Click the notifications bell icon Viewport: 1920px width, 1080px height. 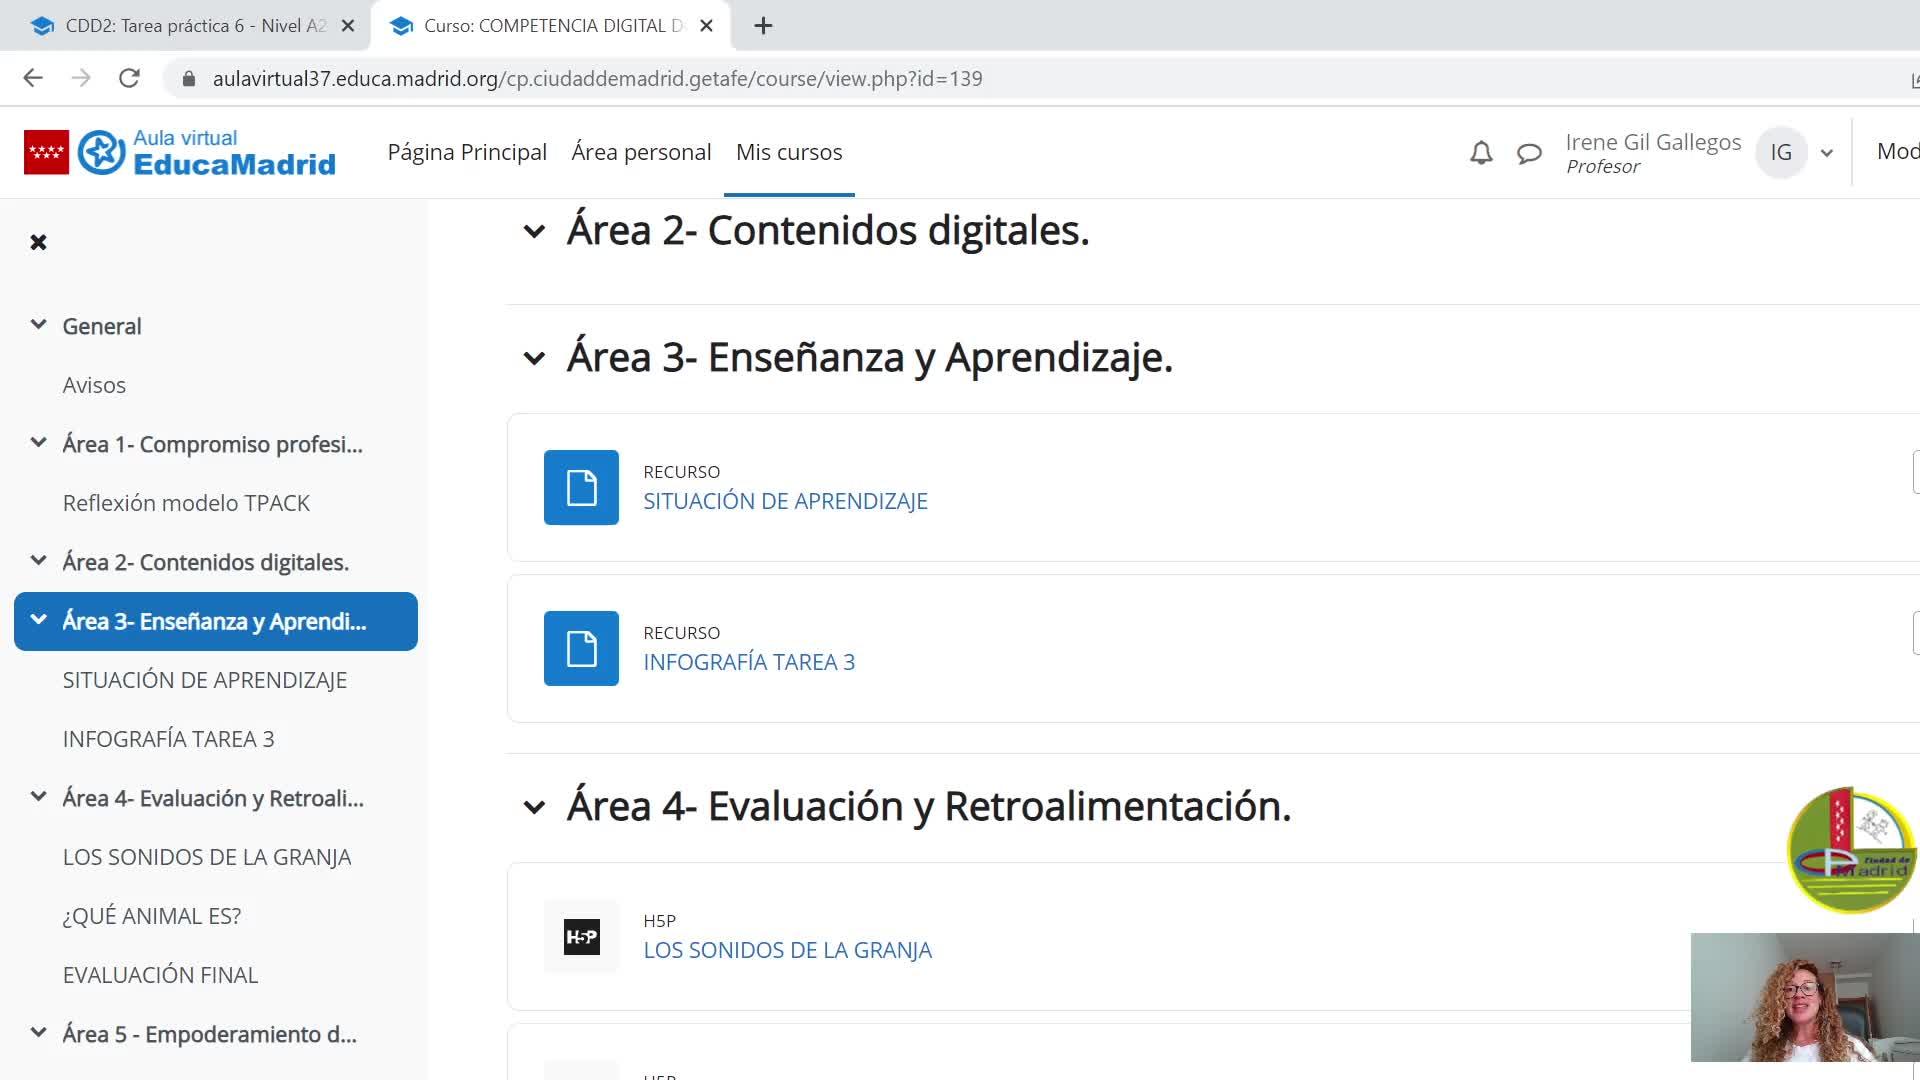pos(1481,153)
